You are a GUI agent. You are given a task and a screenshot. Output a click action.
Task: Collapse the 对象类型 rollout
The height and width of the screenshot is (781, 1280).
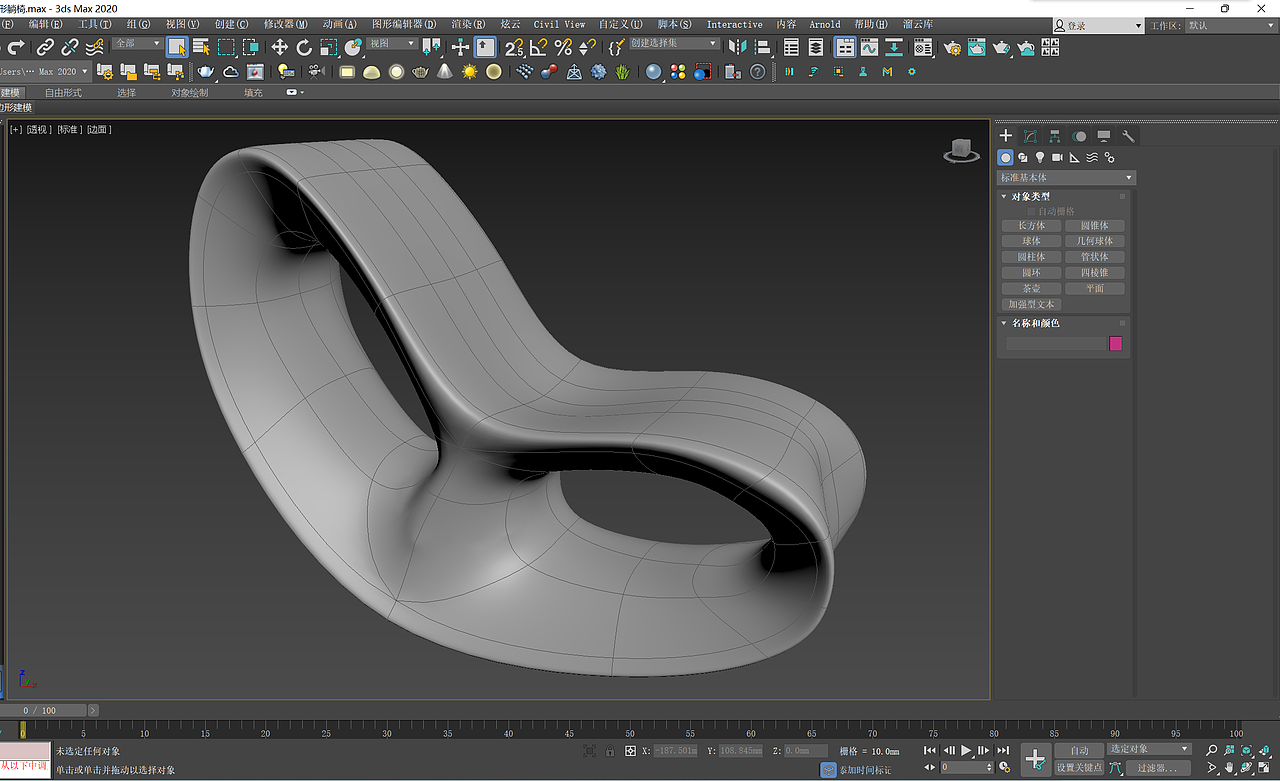tap(1030, 197)
